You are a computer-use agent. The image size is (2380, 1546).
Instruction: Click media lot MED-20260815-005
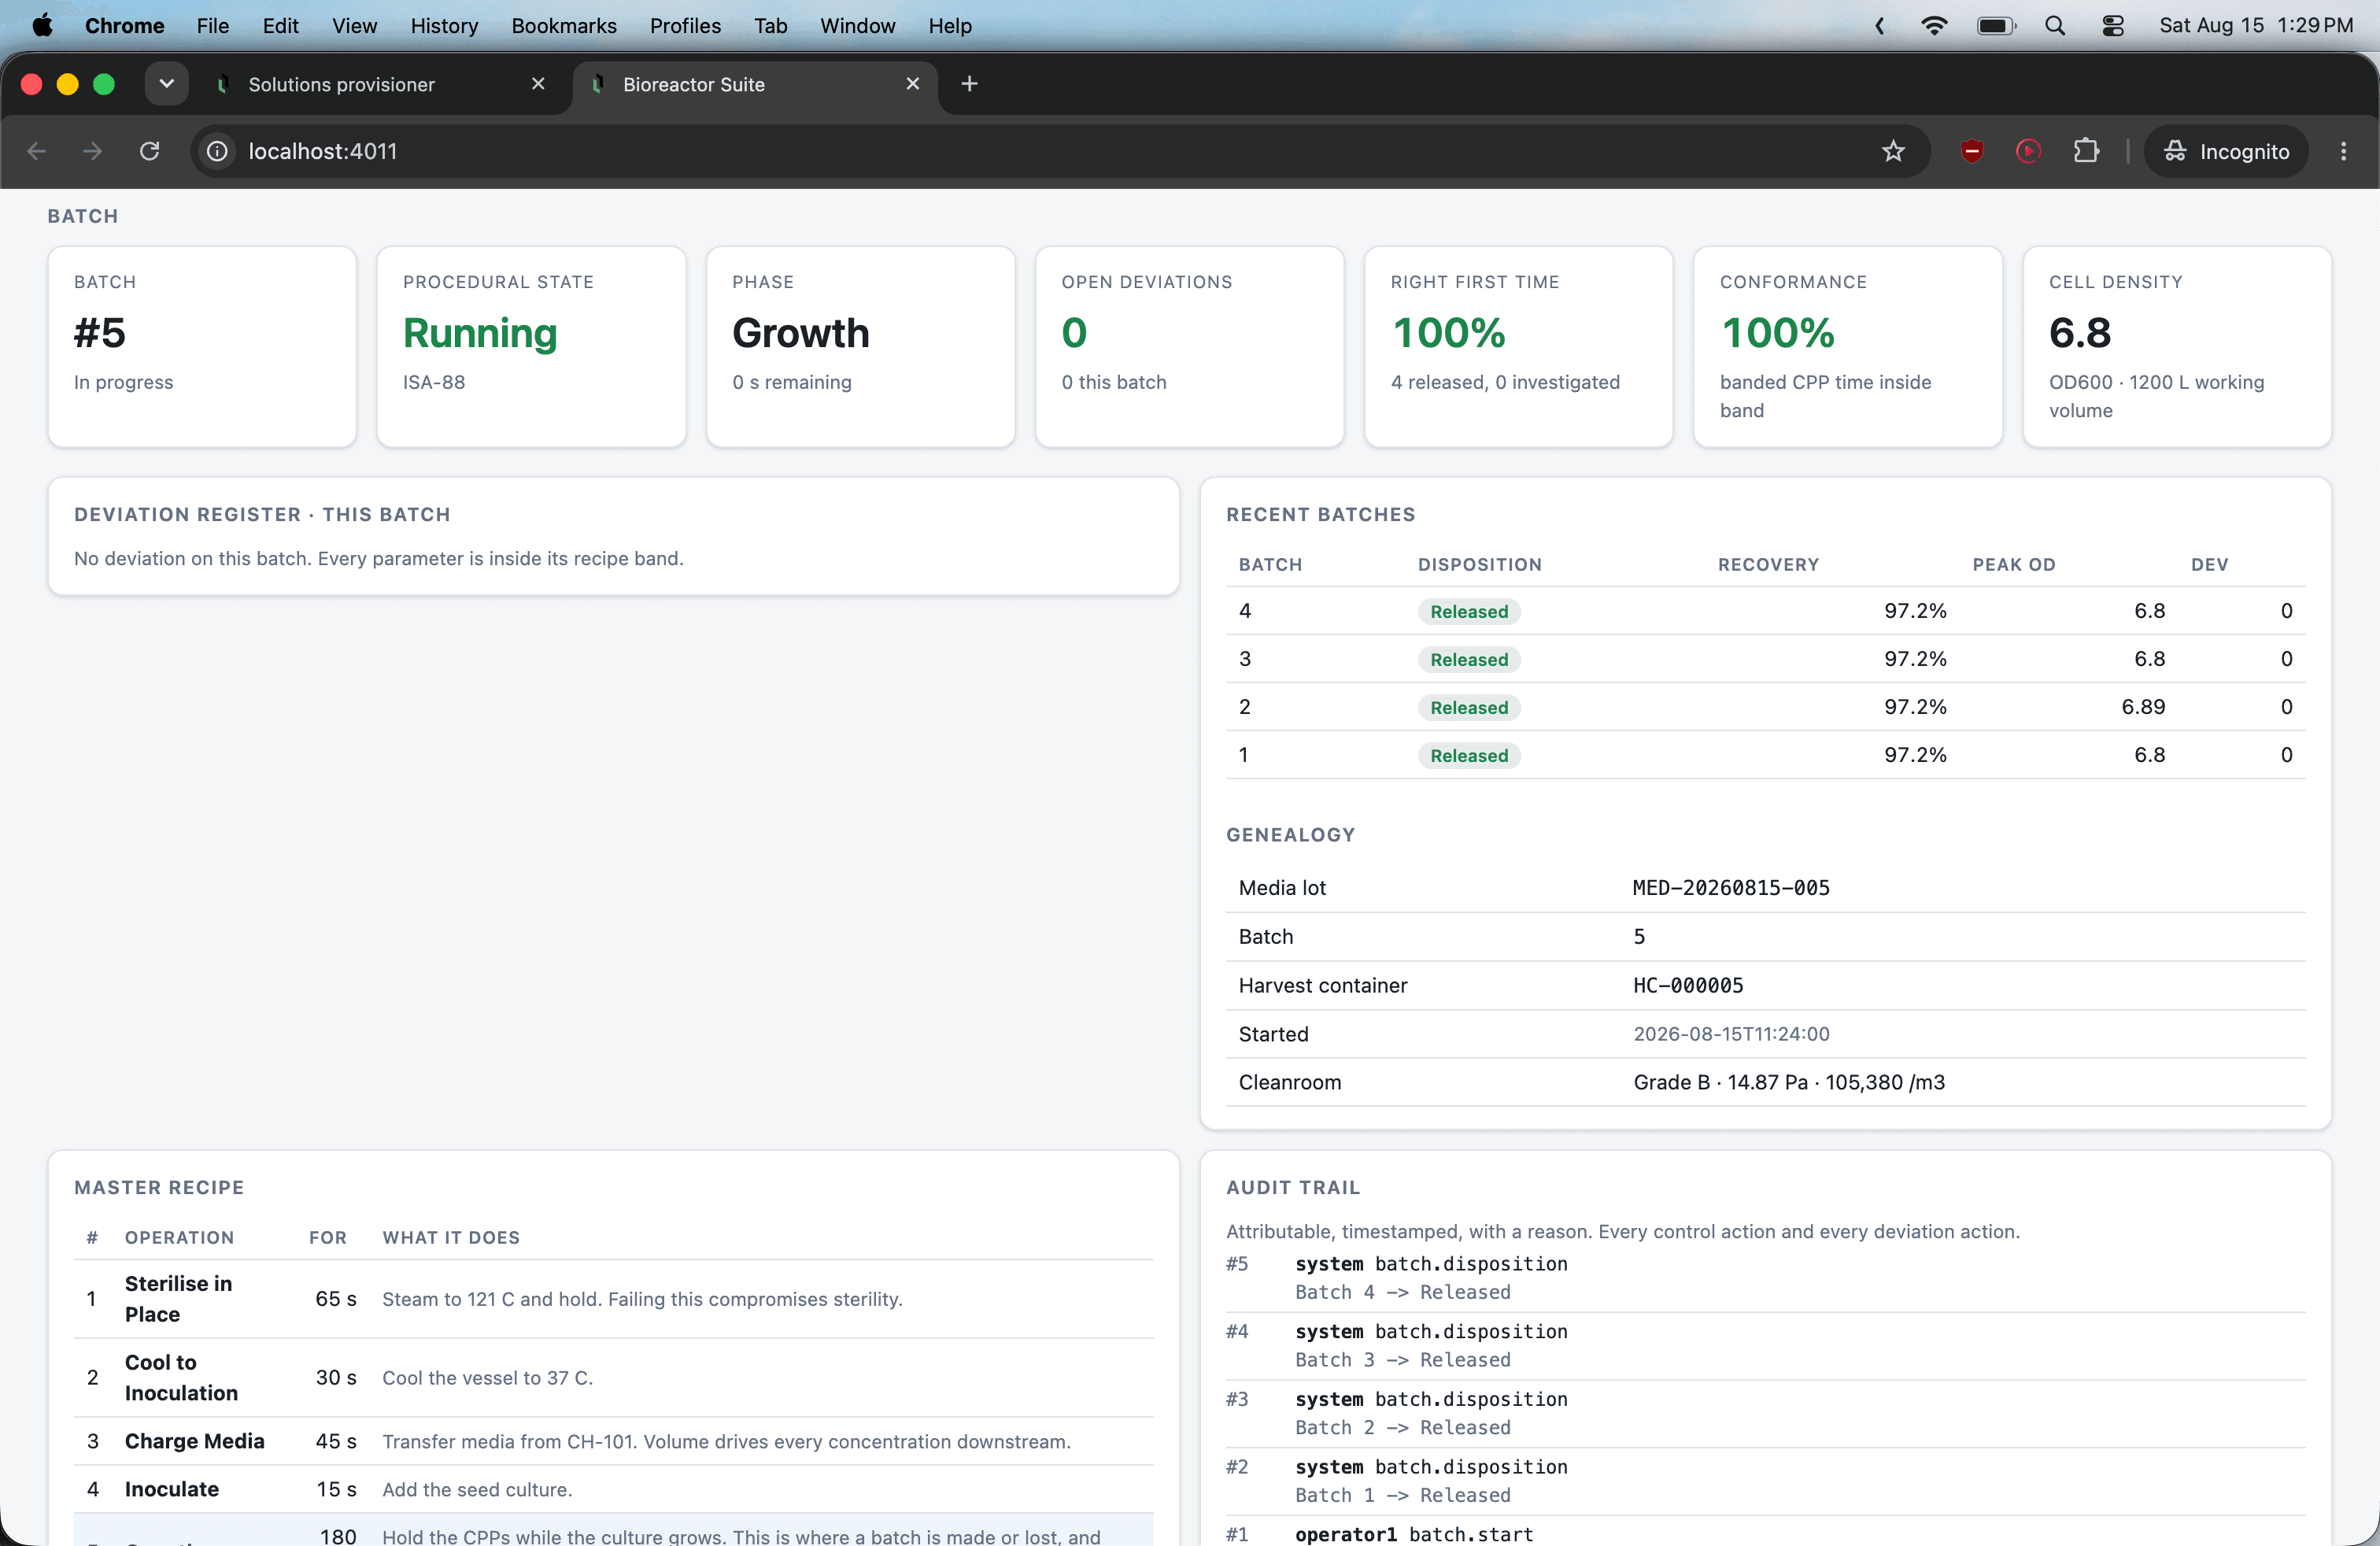click(x=1731, y=887)
